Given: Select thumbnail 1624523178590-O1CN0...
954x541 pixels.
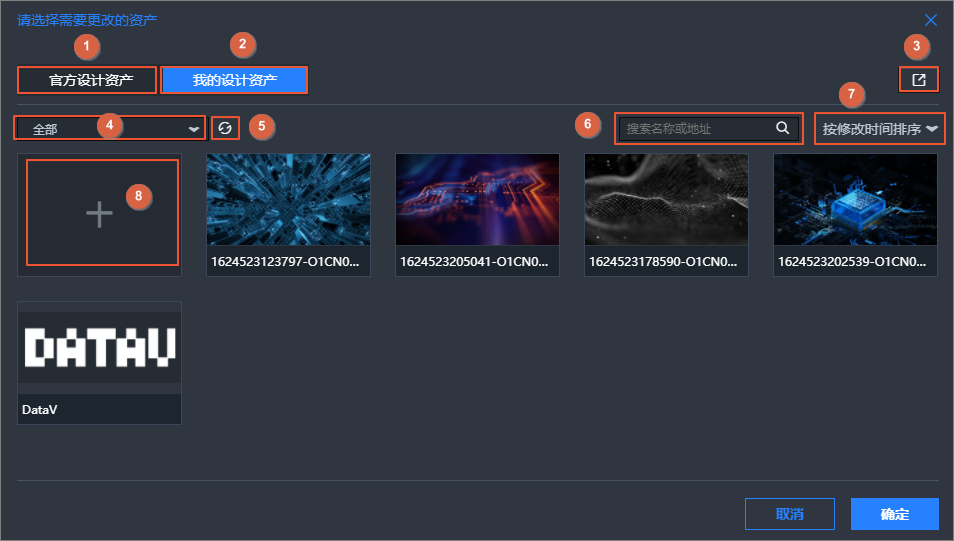Looking at the screenshot, I should coord(666,200).
